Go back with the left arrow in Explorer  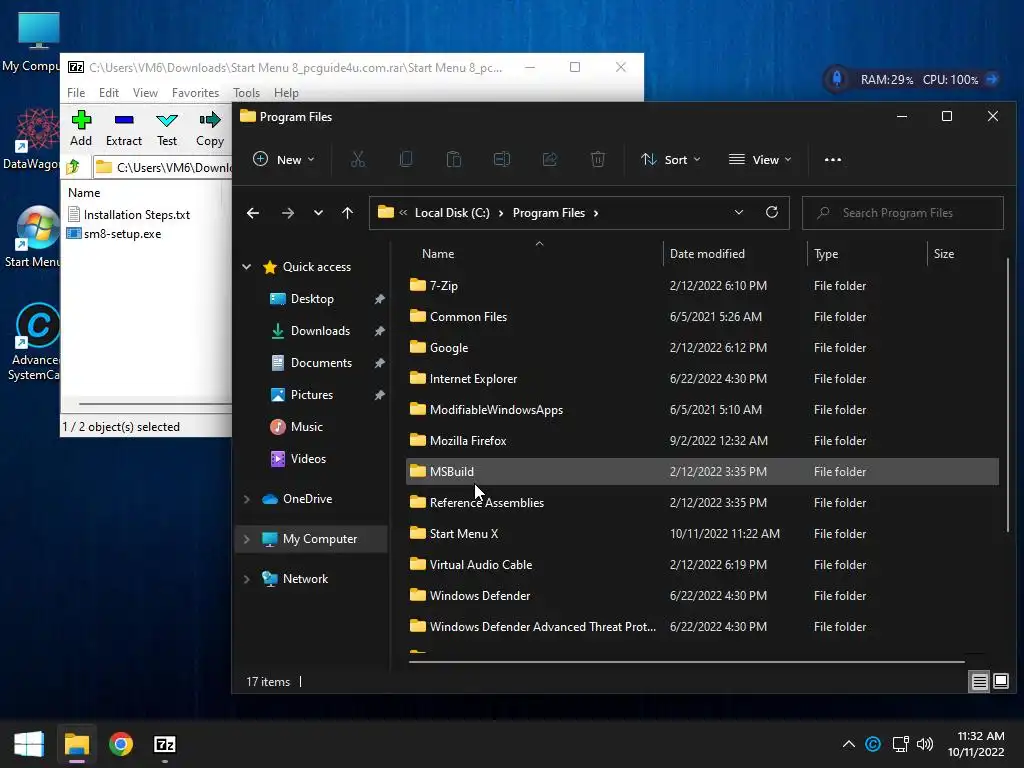click(x=253, y=213)
